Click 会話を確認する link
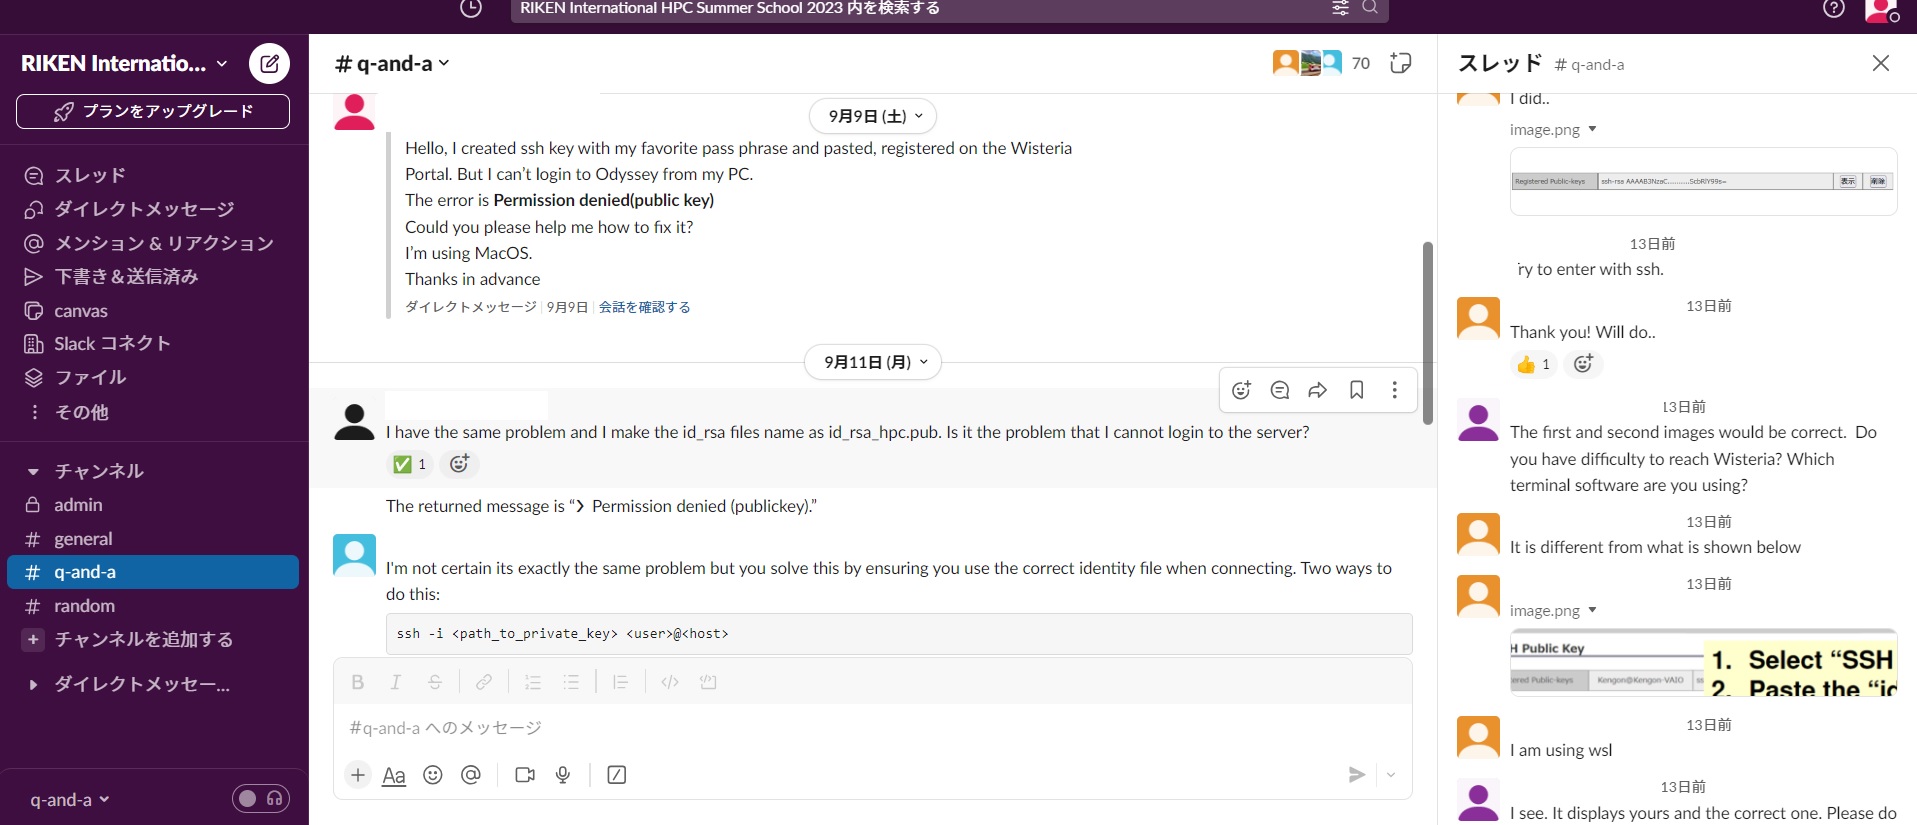1917x825 pixels. pos(645,307)
